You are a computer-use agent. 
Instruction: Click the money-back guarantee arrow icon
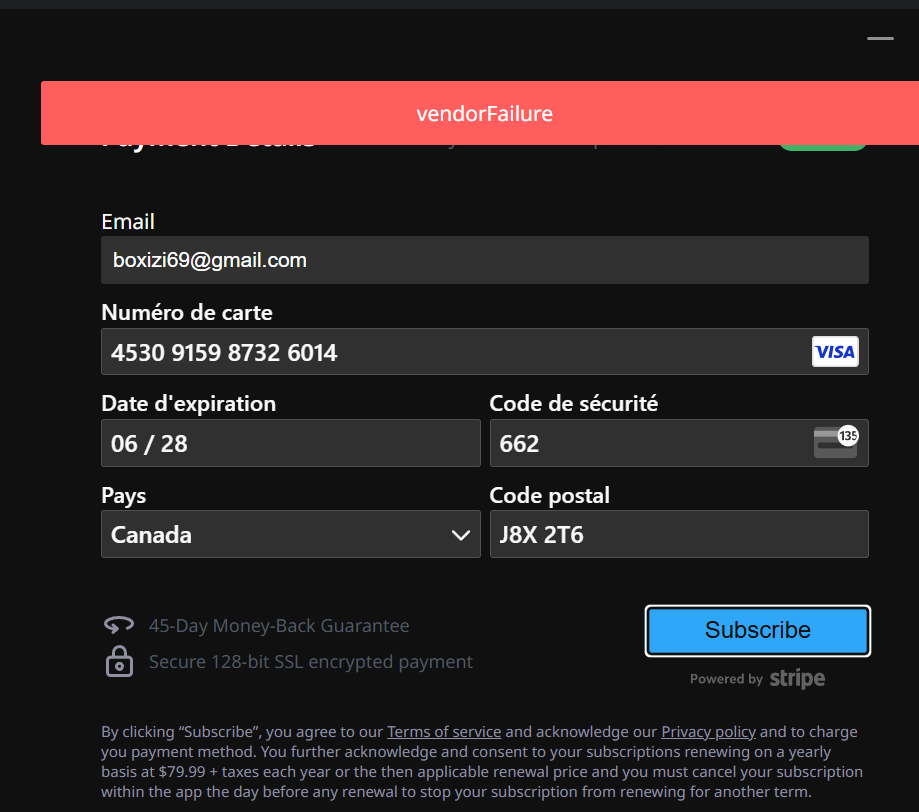coord(119,625)
